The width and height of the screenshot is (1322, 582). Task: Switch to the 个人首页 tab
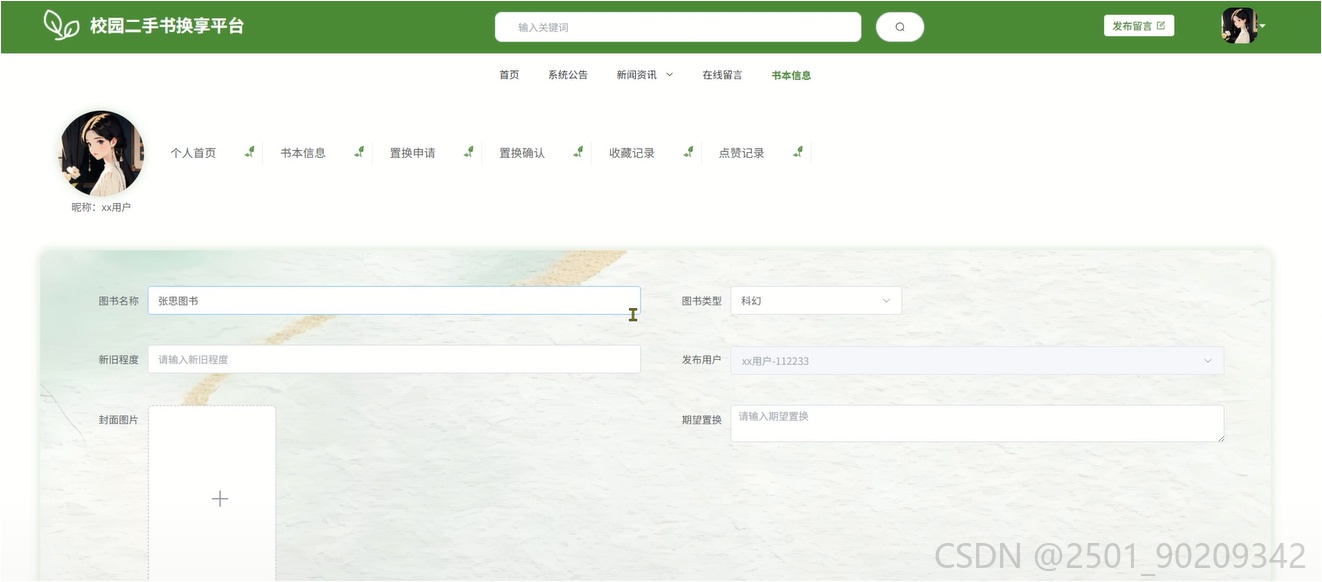(193, 153)
